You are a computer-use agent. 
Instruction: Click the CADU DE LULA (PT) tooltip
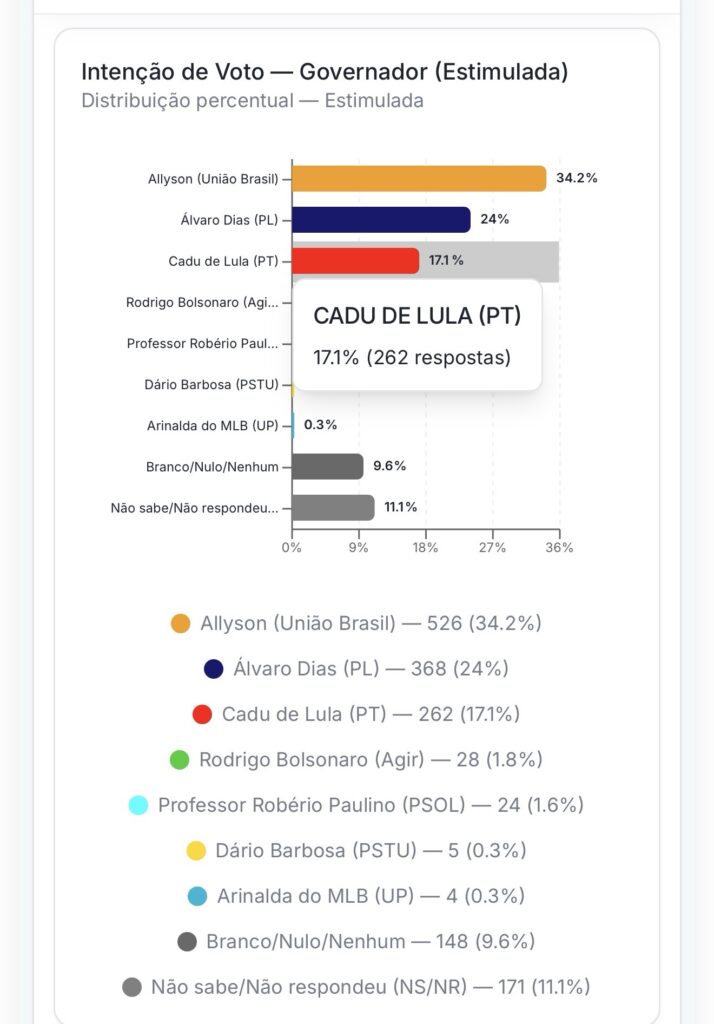(x=417, y=336)
